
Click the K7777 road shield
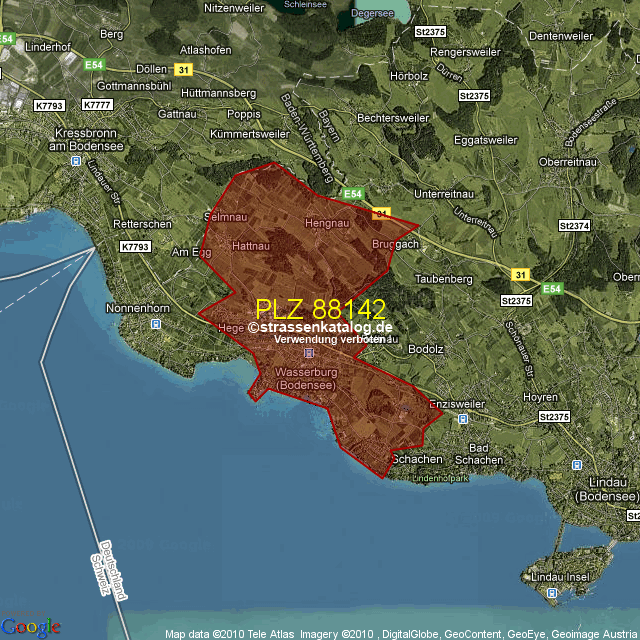pos(98,105)
